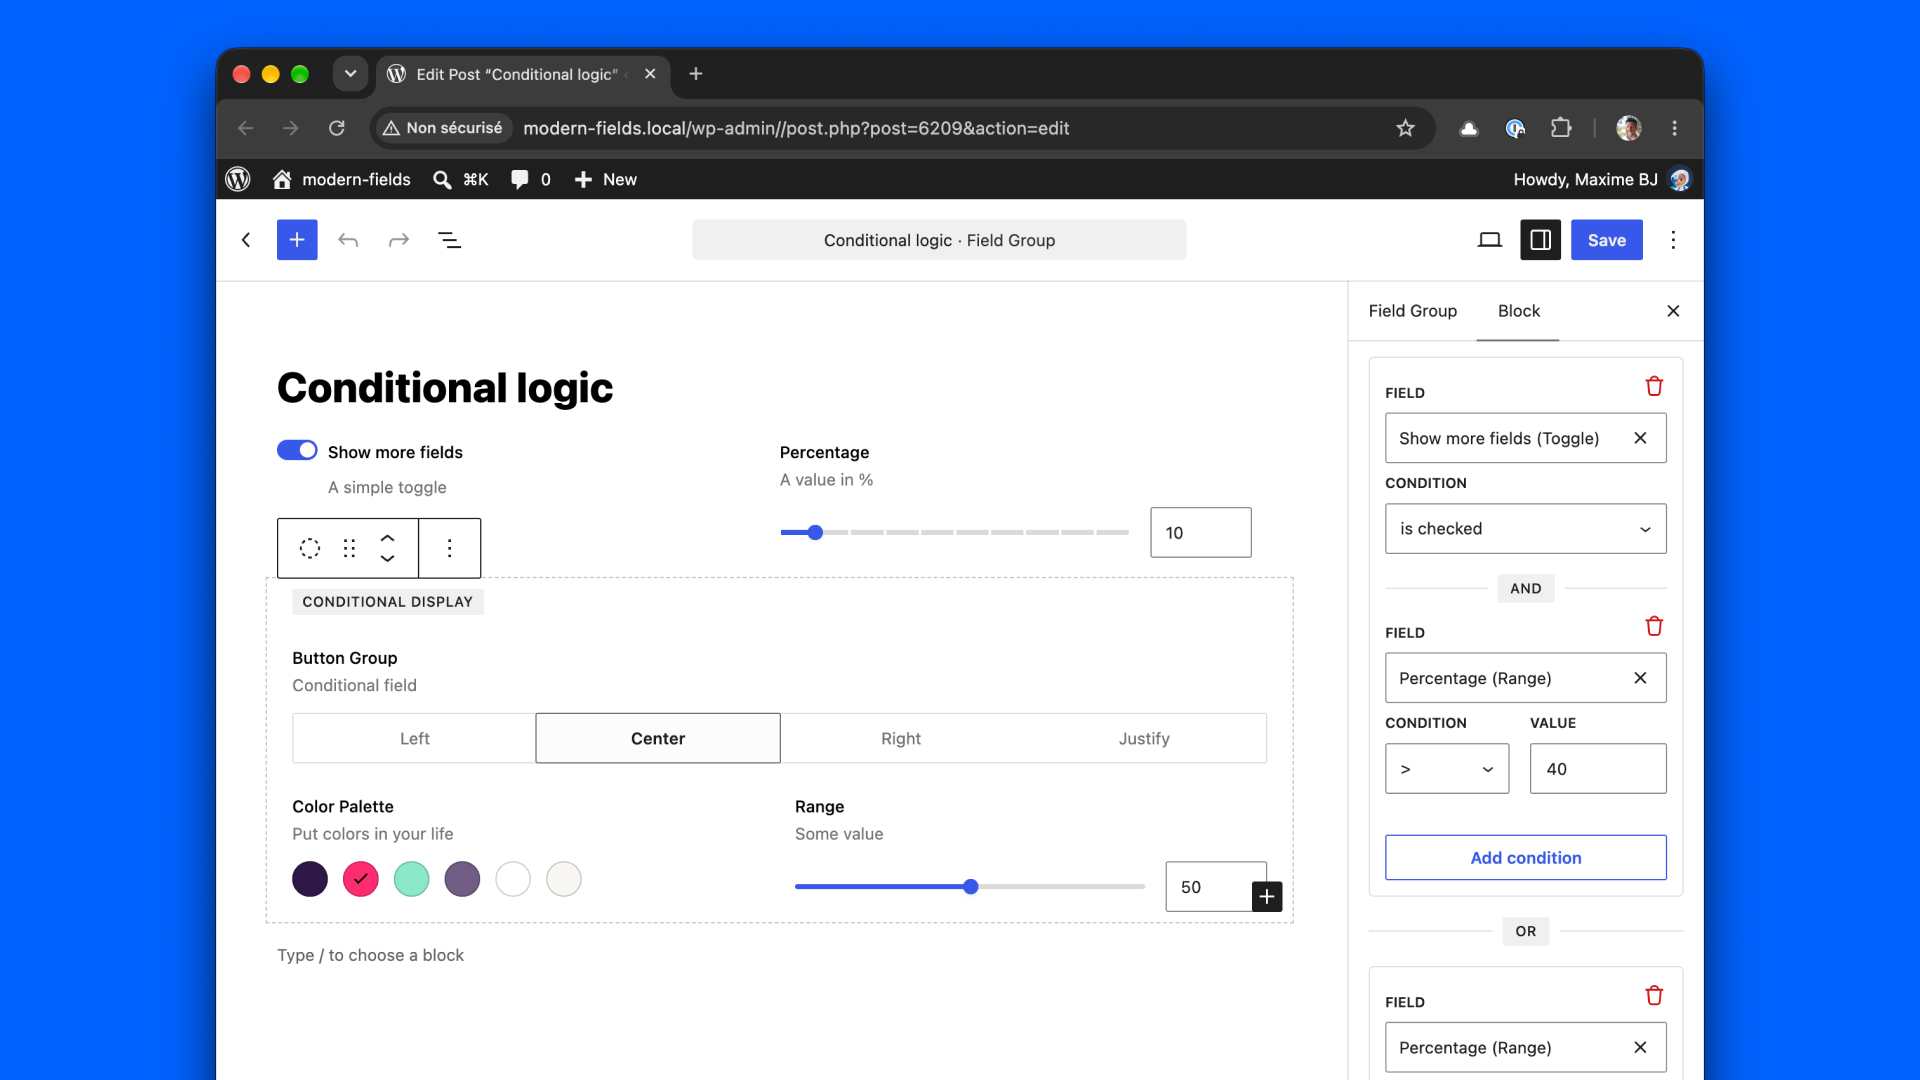Select the Right button group option
The width and height of the screenshot is (1920, 1080).
901,738
